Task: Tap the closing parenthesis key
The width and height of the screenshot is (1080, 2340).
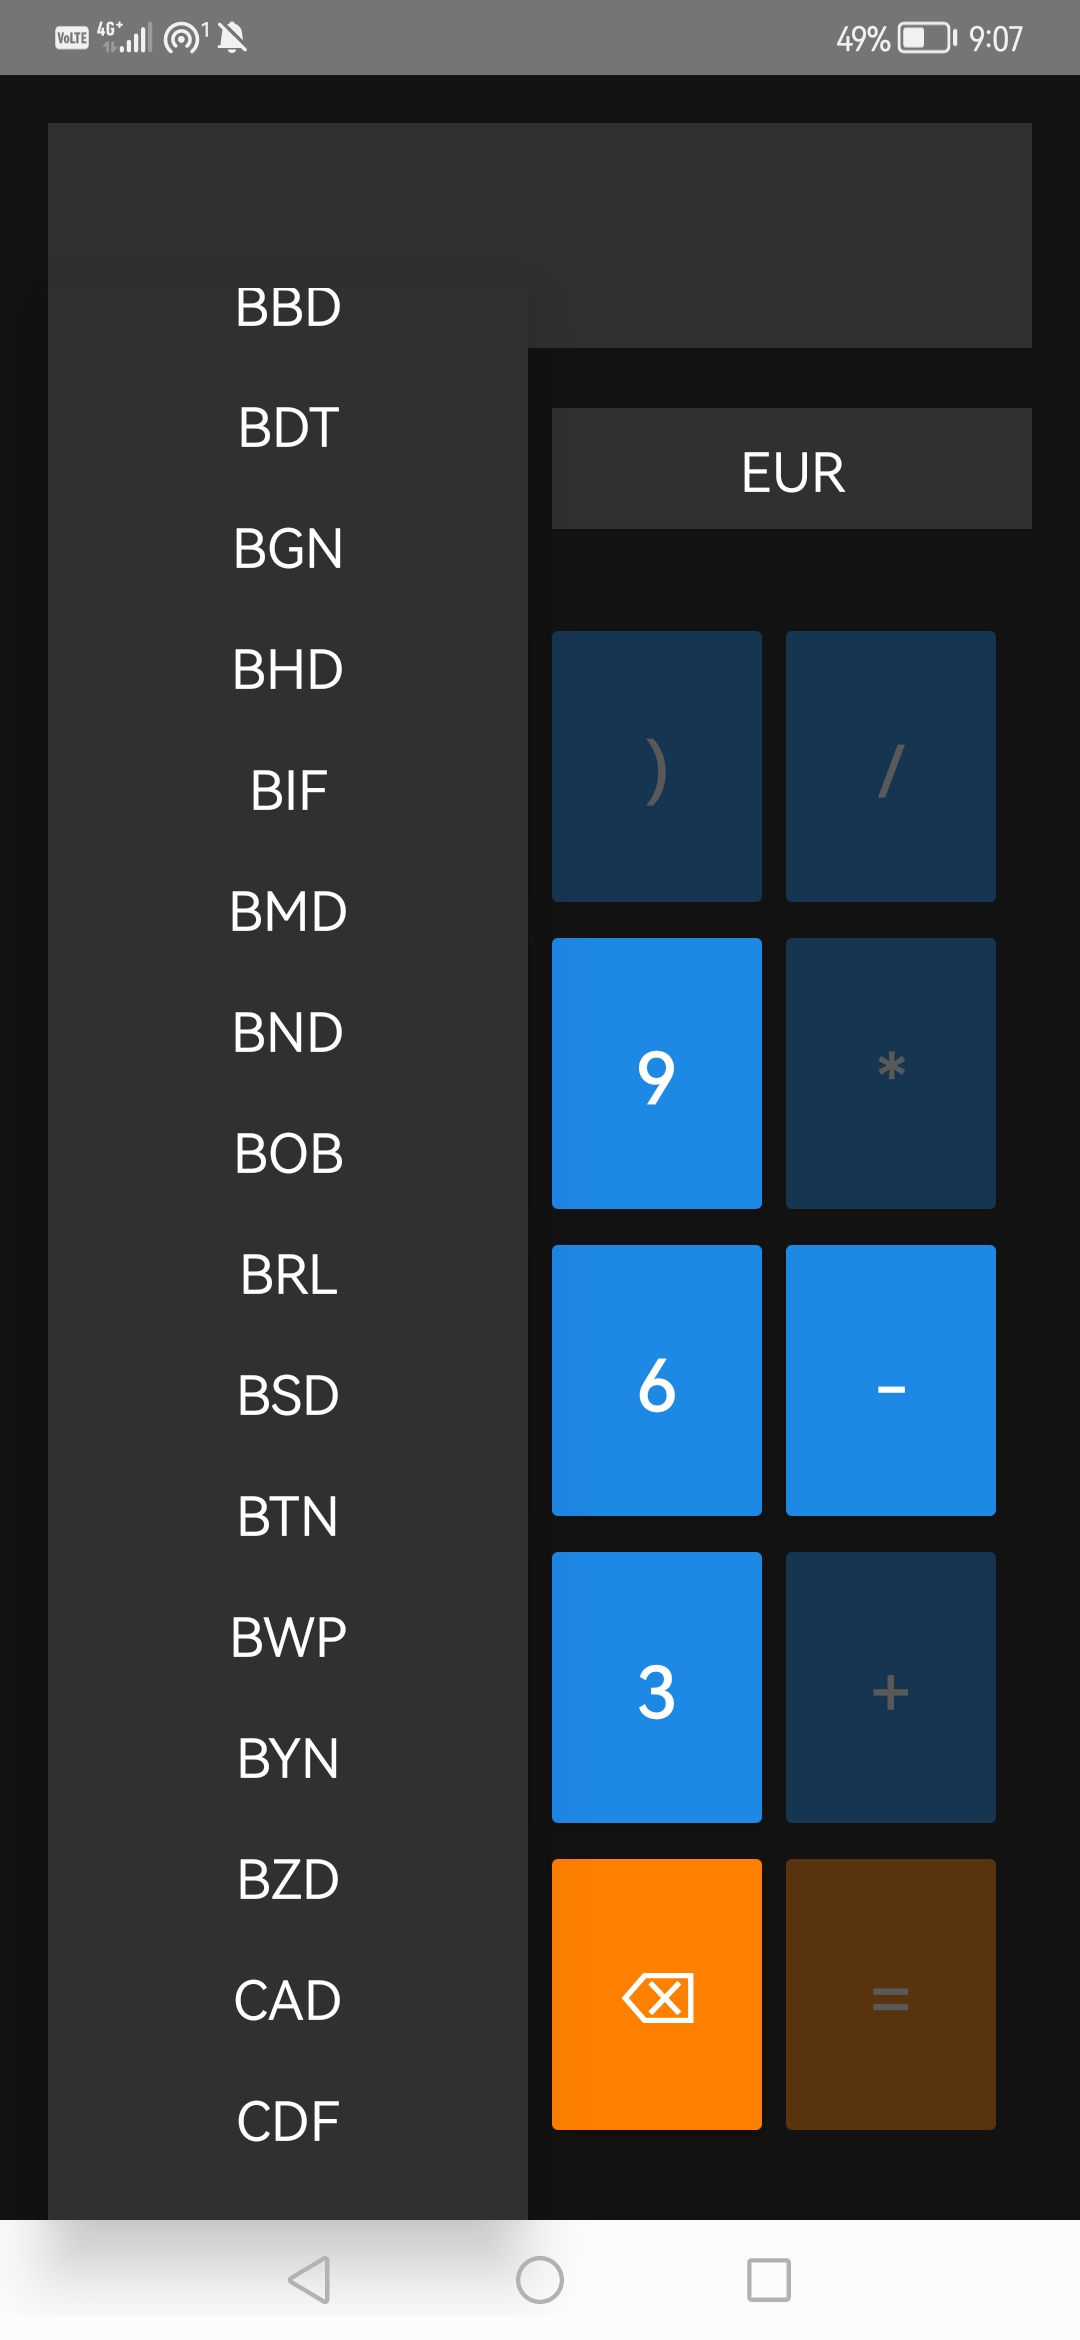Action: tap(657, 766)
